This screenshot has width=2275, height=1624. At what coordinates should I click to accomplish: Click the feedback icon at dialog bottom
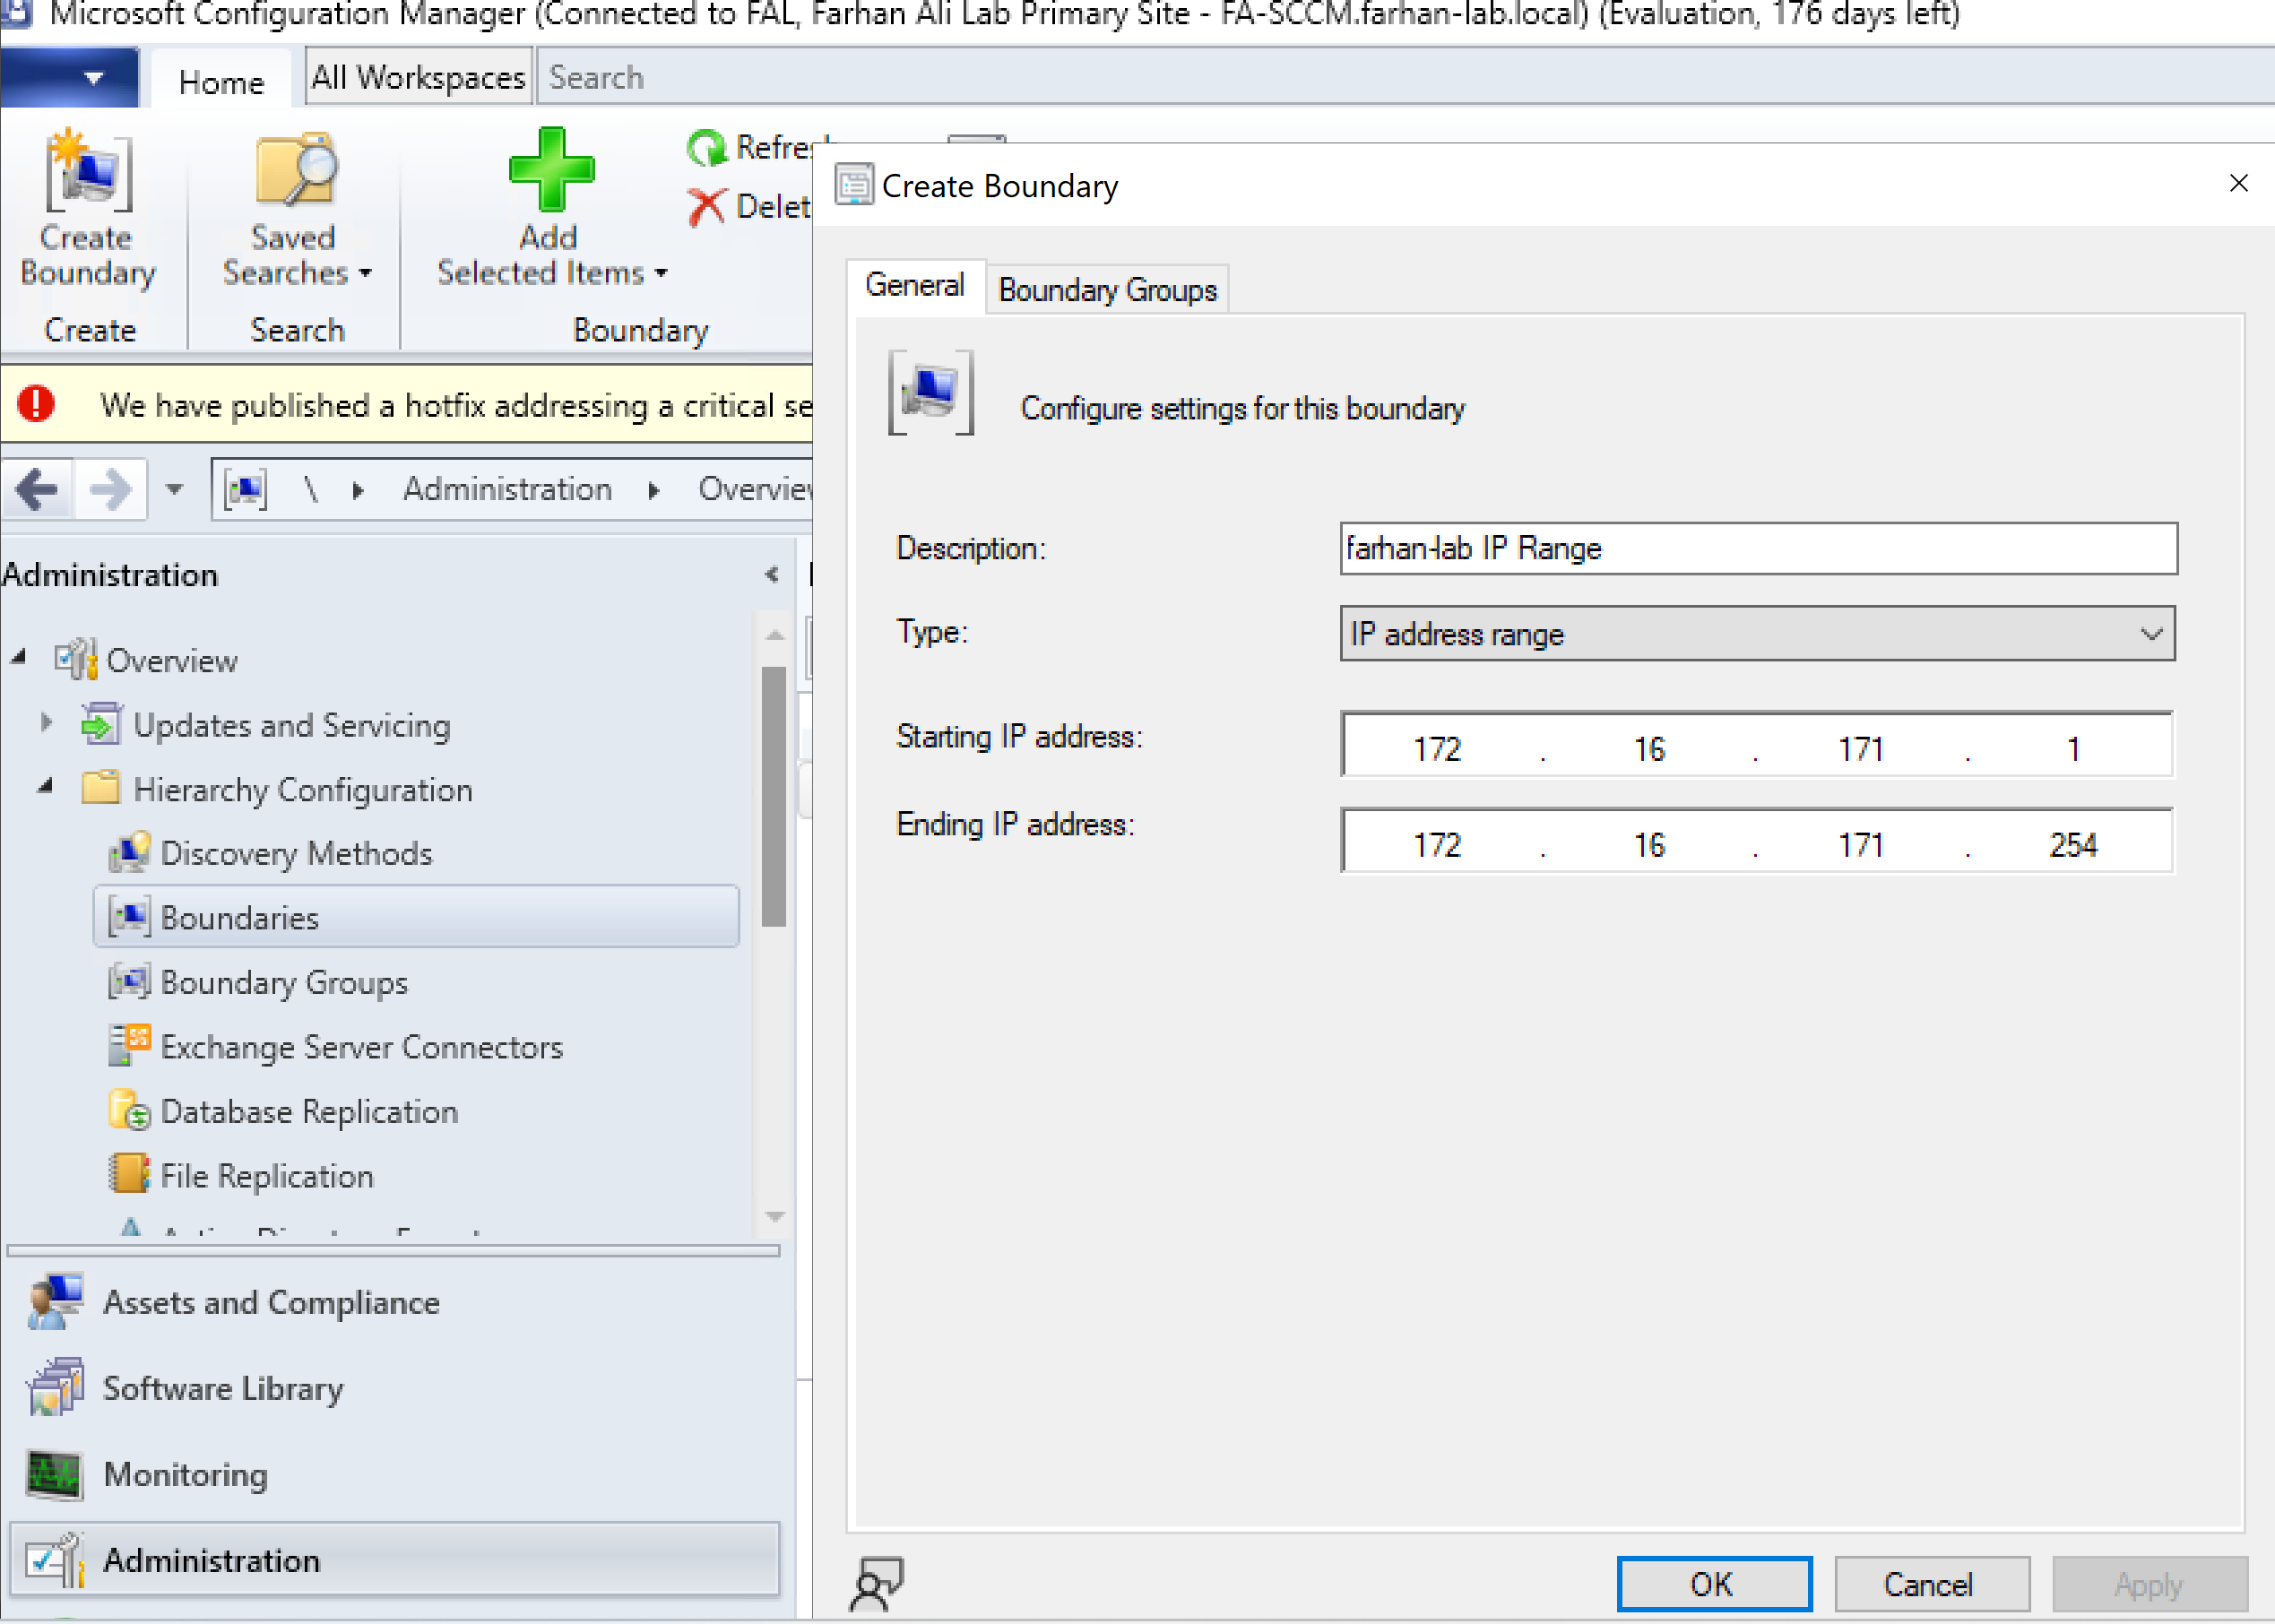[876, 1584]
